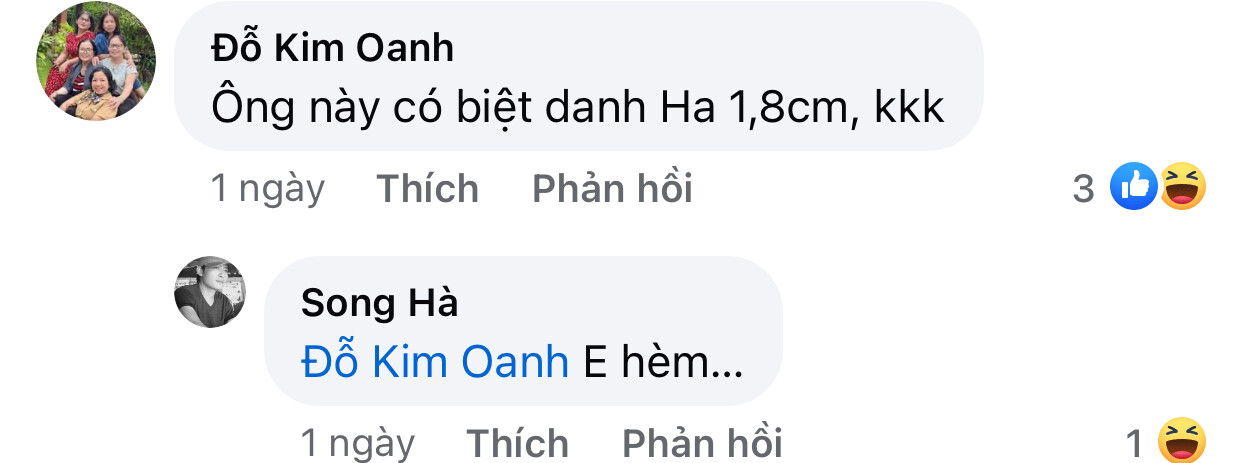This screenshot has height=463, width=1242.
Task: Click the comment text mentioning Ha 1,8cm
Action: (578, 107)
